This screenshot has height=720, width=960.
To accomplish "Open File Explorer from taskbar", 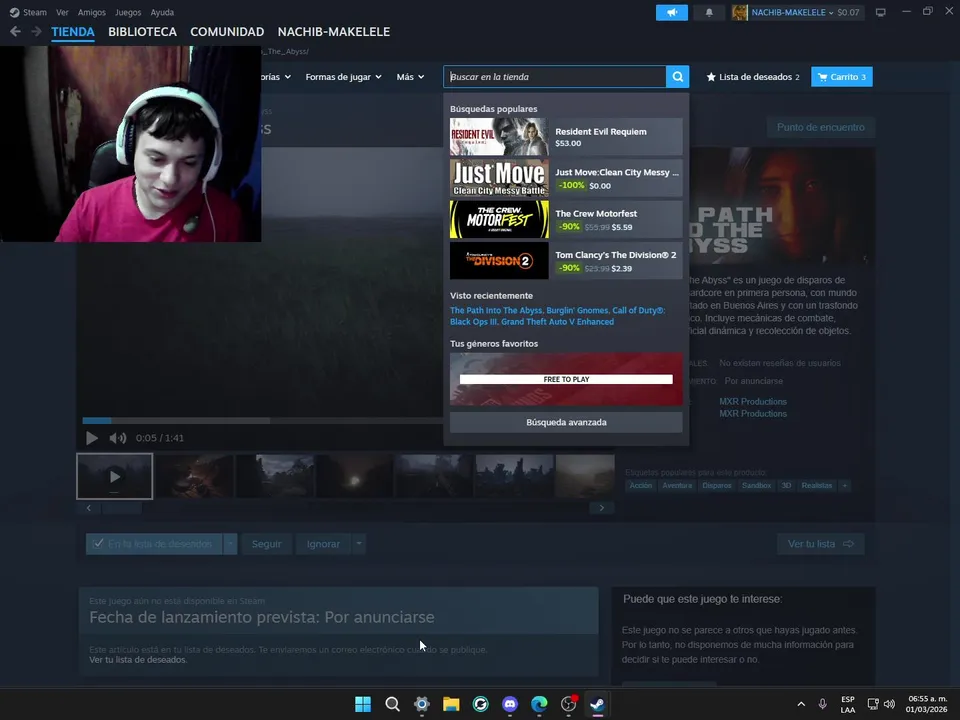I will [x=451, y=704].
